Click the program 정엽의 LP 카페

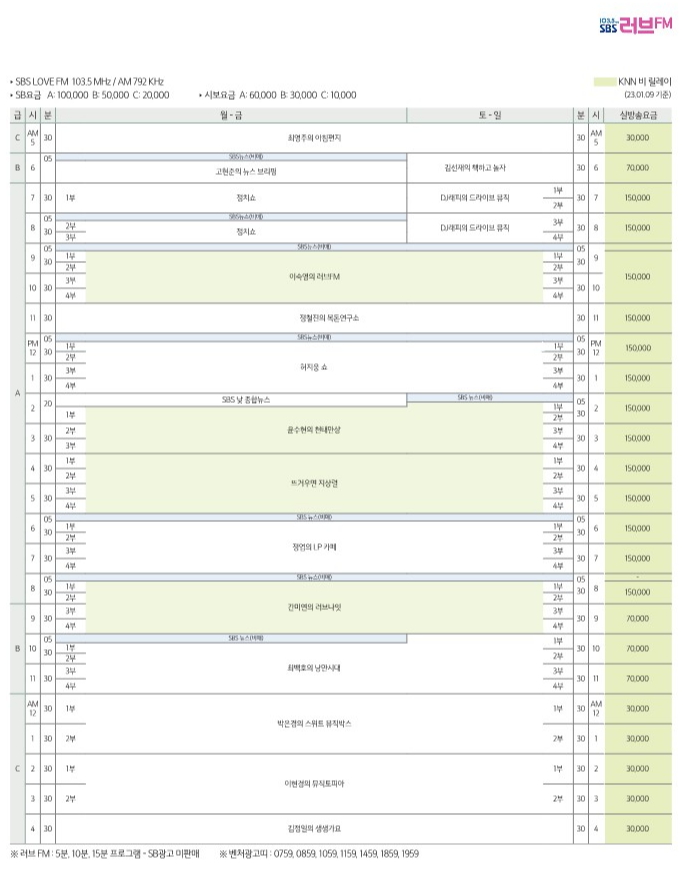[314, 547]
